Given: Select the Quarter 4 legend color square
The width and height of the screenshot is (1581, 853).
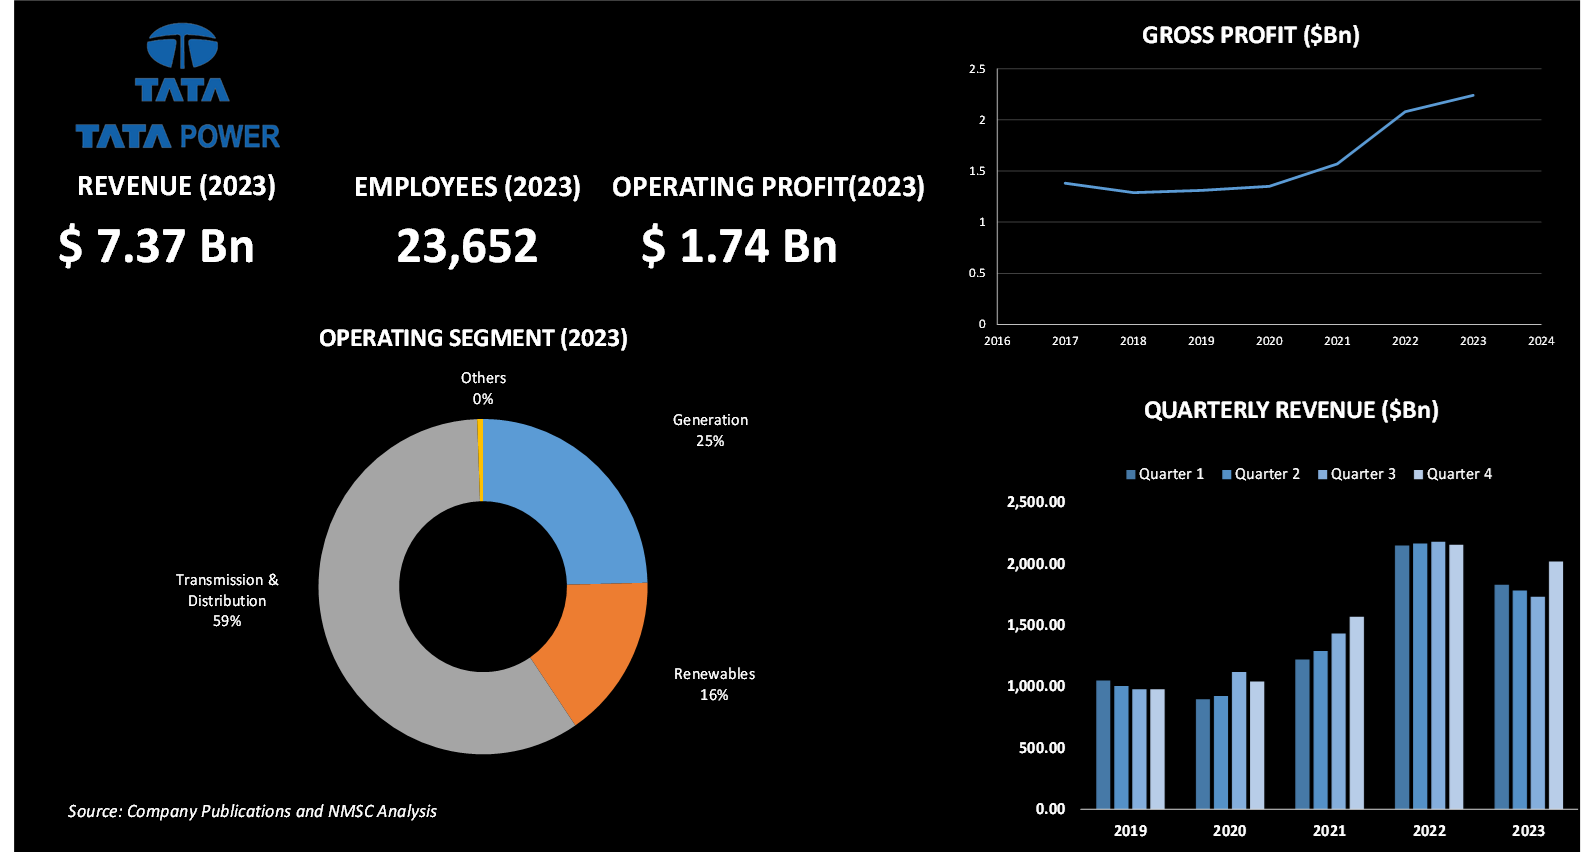Looking at the screenshot, I should tap(1418, 475).
